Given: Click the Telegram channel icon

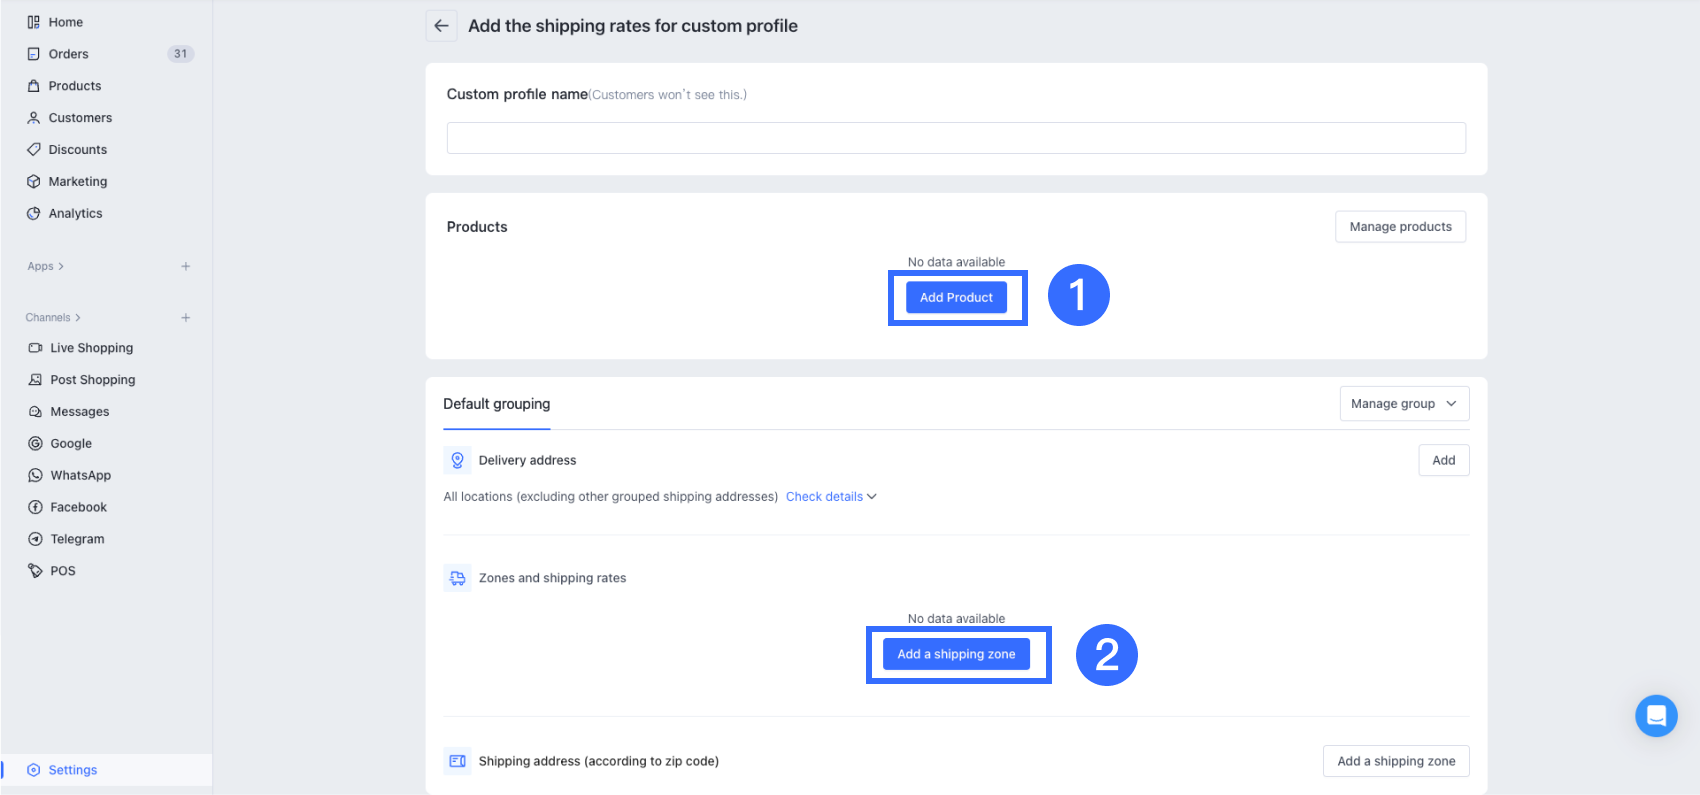Looking at the screenshot, I should [36, 539].
